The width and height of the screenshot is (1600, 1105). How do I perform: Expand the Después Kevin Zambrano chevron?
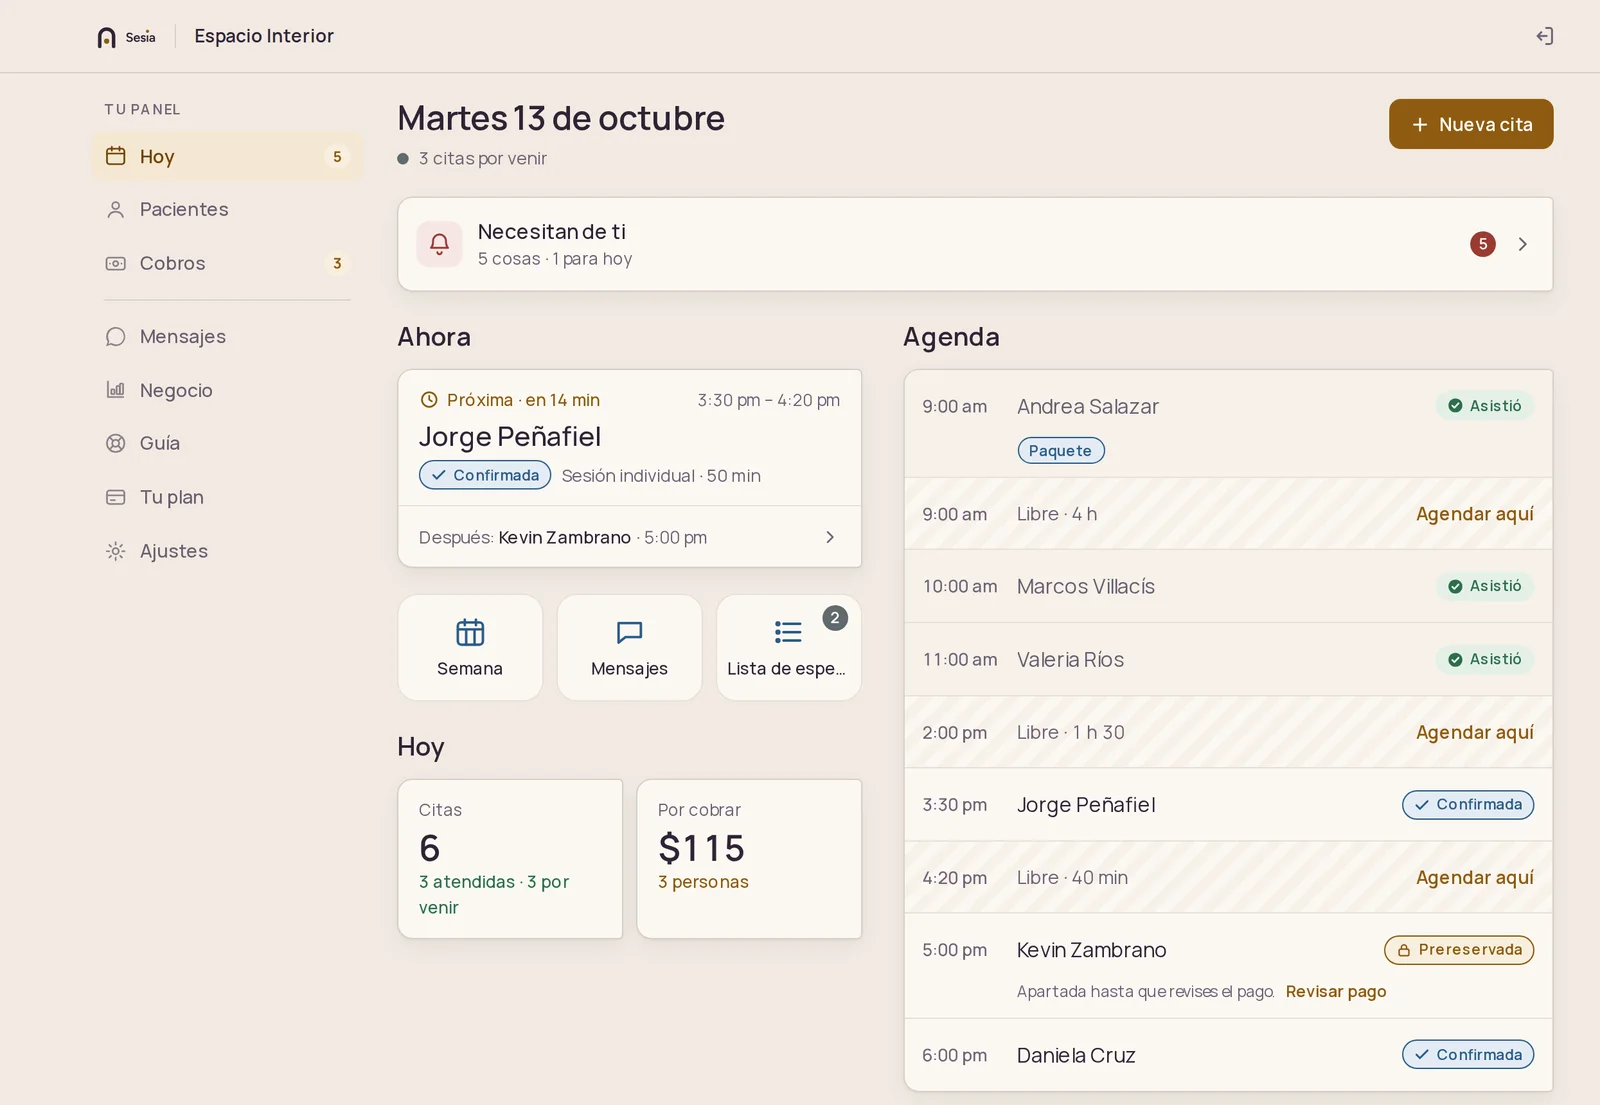830,537
